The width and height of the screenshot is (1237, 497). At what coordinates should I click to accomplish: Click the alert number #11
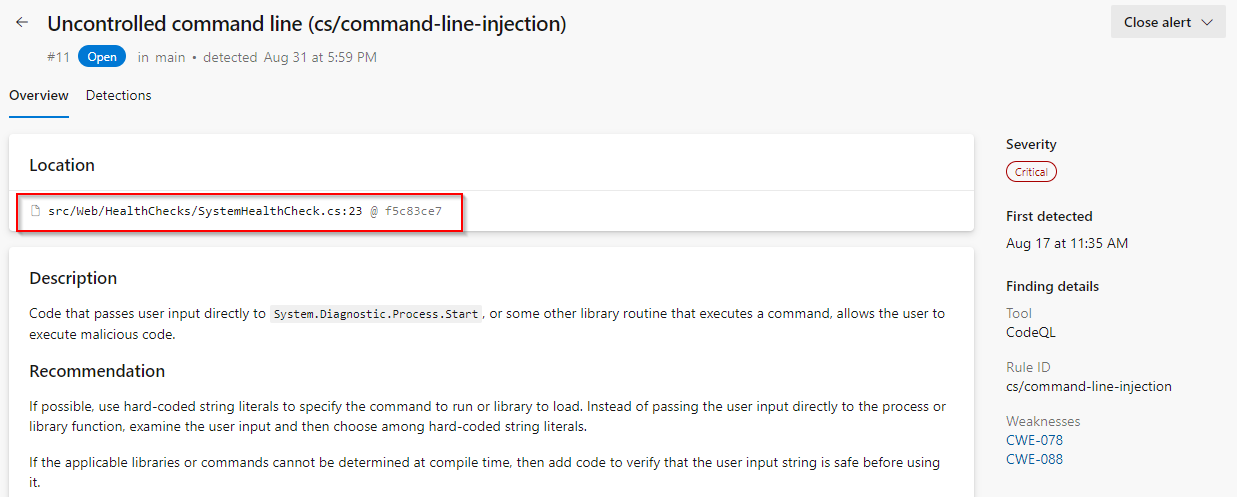pos(58,57)
